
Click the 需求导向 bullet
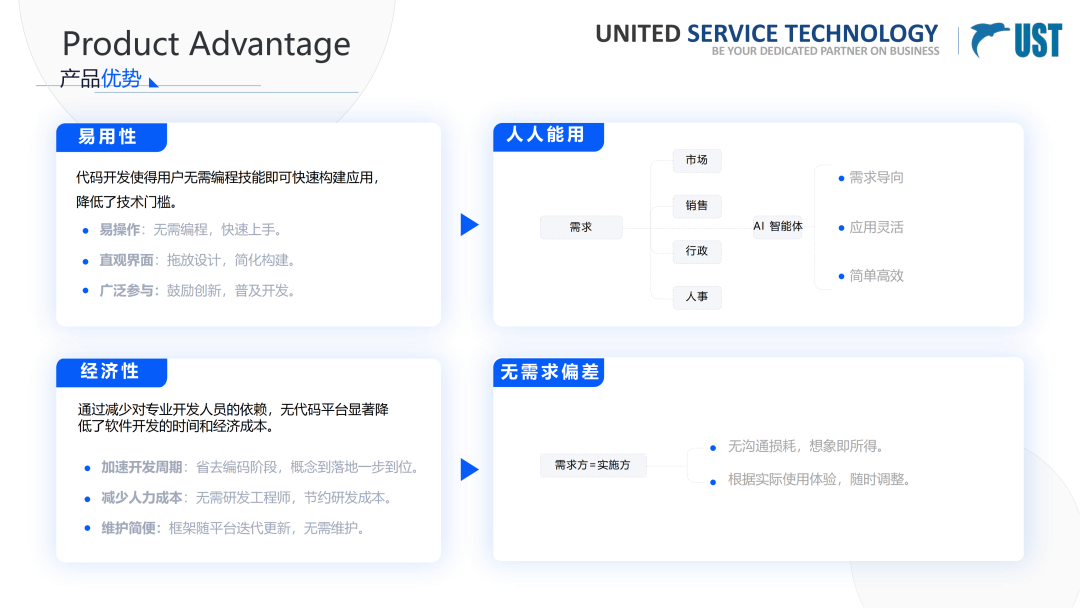coord(871,178)
